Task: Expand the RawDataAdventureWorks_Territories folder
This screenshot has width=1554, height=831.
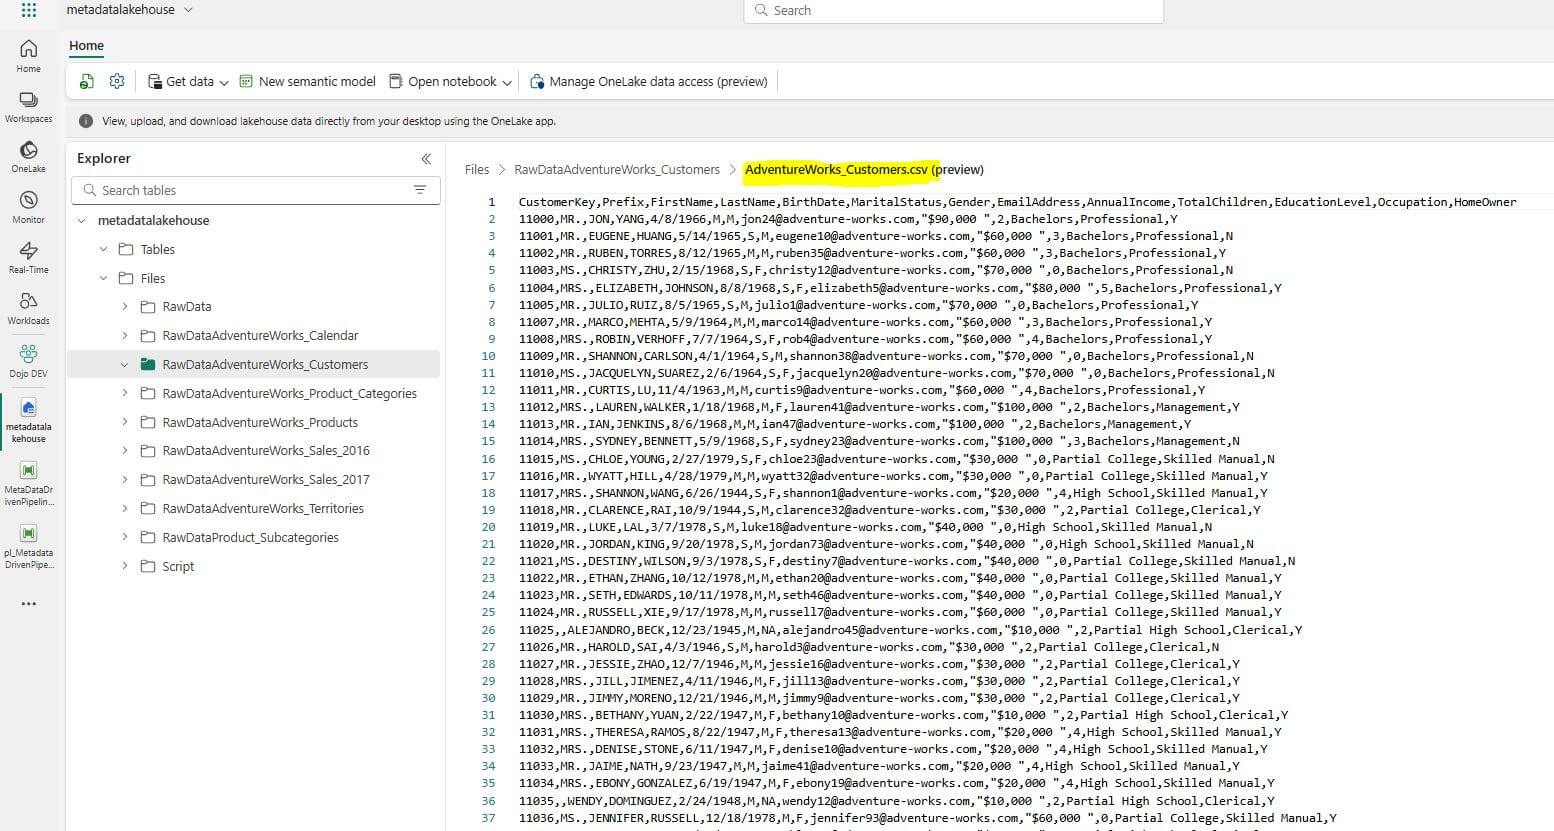Action: [x=125, y=509]
